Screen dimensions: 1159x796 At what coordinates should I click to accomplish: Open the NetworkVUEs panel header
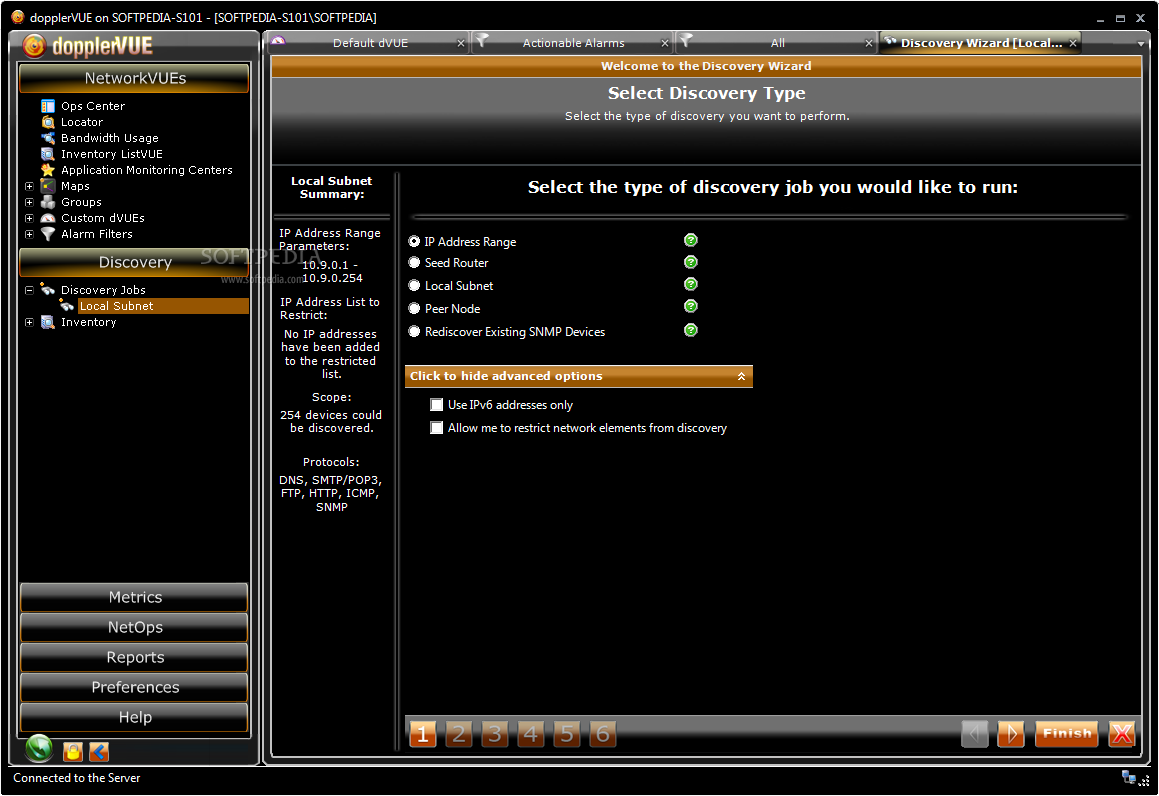tap(135, 78)
